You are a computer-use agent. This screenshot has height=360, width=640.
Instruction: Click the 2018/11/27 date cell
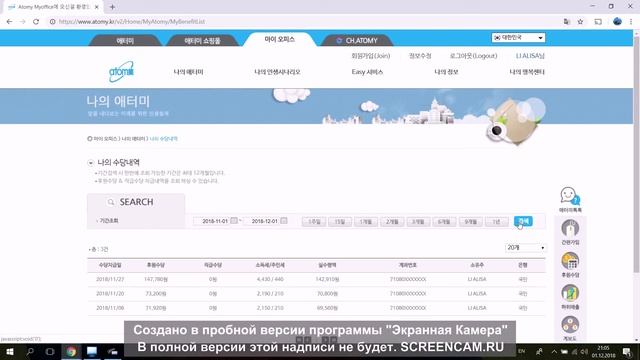[x=110, y=279]
